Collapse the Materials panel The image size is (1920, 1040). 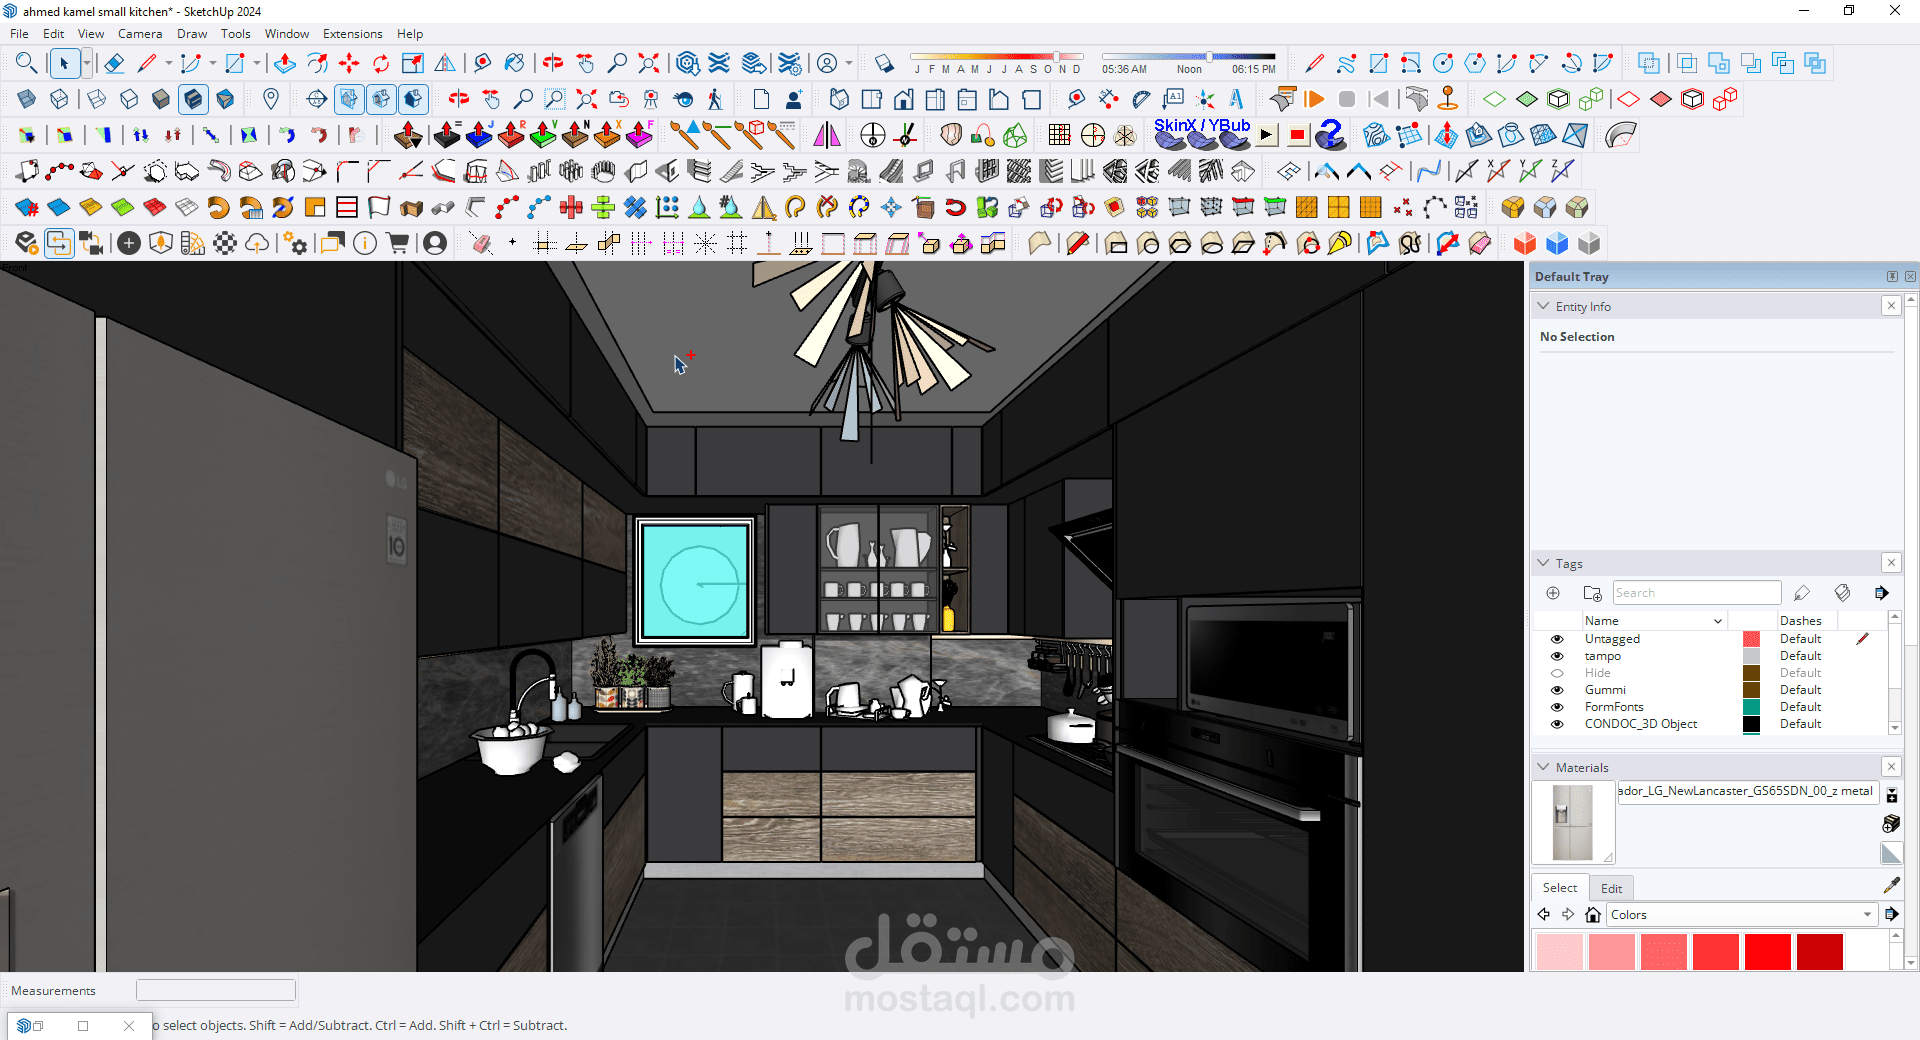[x=1544, y=767]
